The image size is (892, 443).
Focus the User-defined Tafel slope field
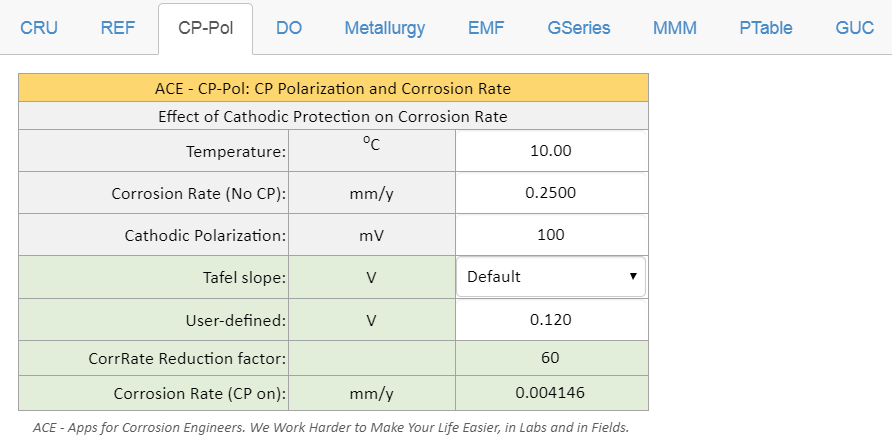[x=551, y=320]
